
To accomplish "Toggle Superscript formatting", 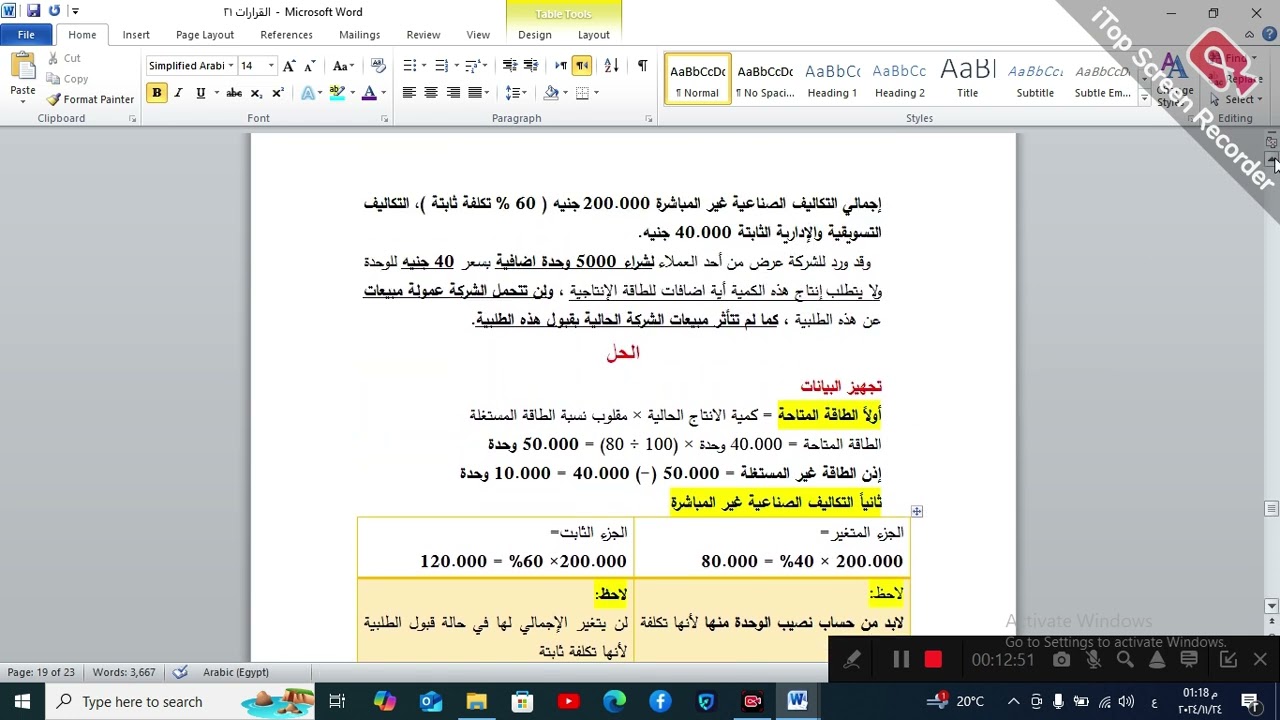I will [x=277, y=93].
